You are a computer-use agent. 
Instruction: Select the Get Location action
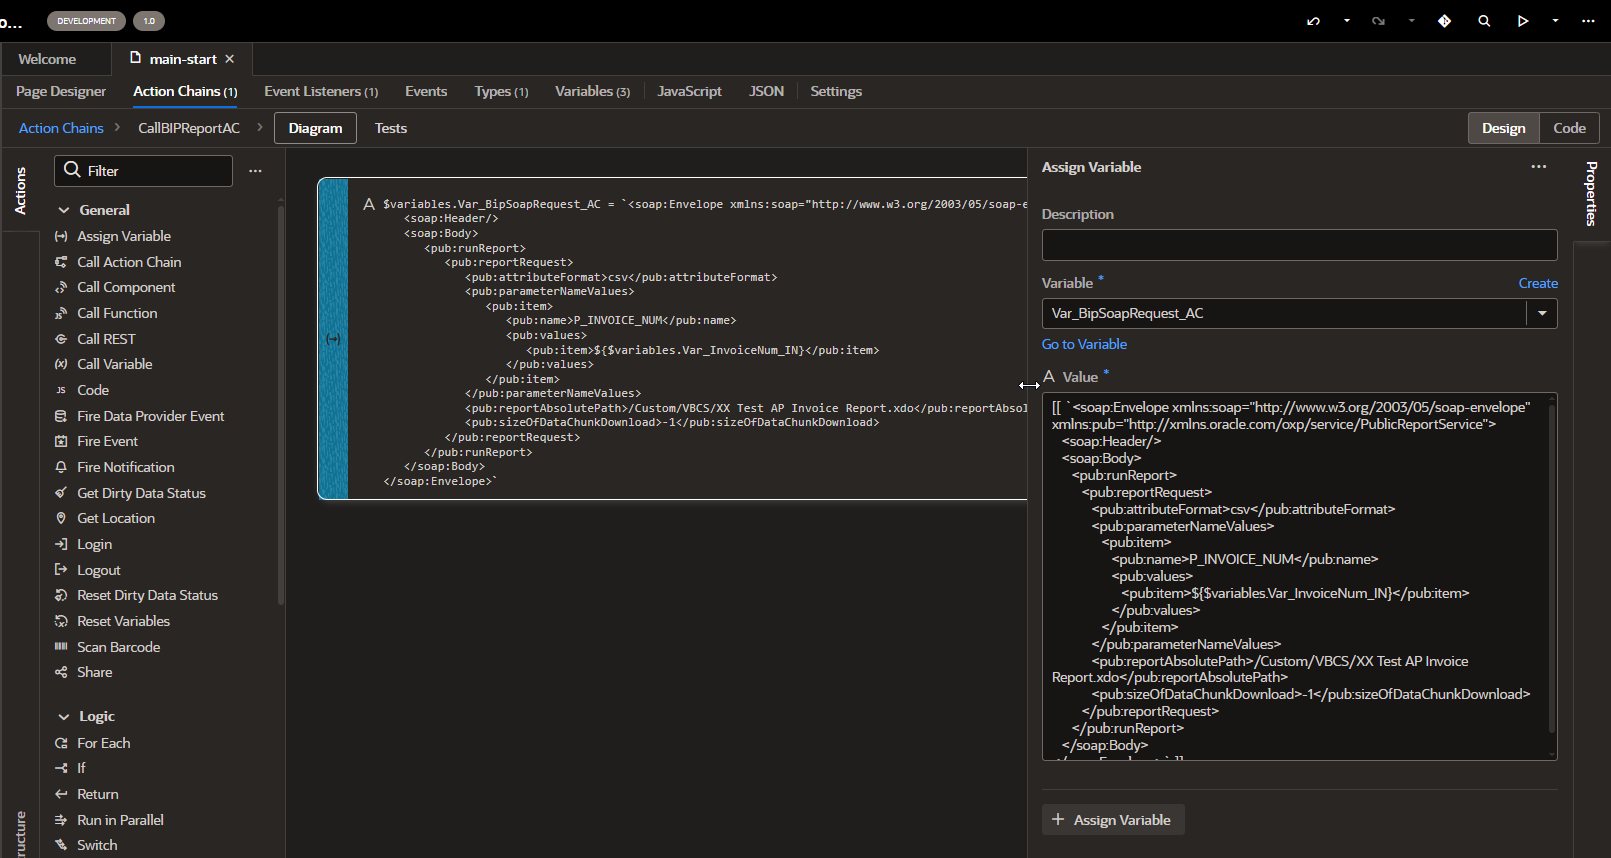[x=116, y=518]
